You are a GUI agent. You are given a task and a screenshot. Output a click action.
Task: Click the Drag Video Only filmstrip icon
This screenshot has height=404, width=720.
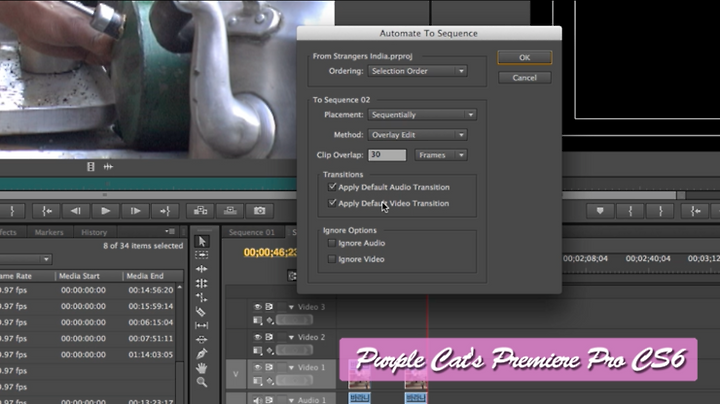[91, 167]
